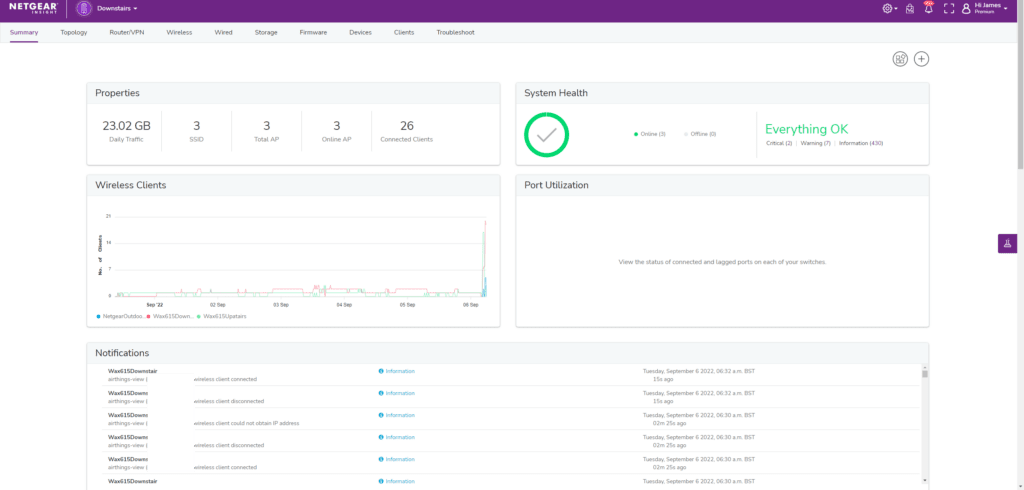Click the Notifications list scrollbar

pos(924,374)
